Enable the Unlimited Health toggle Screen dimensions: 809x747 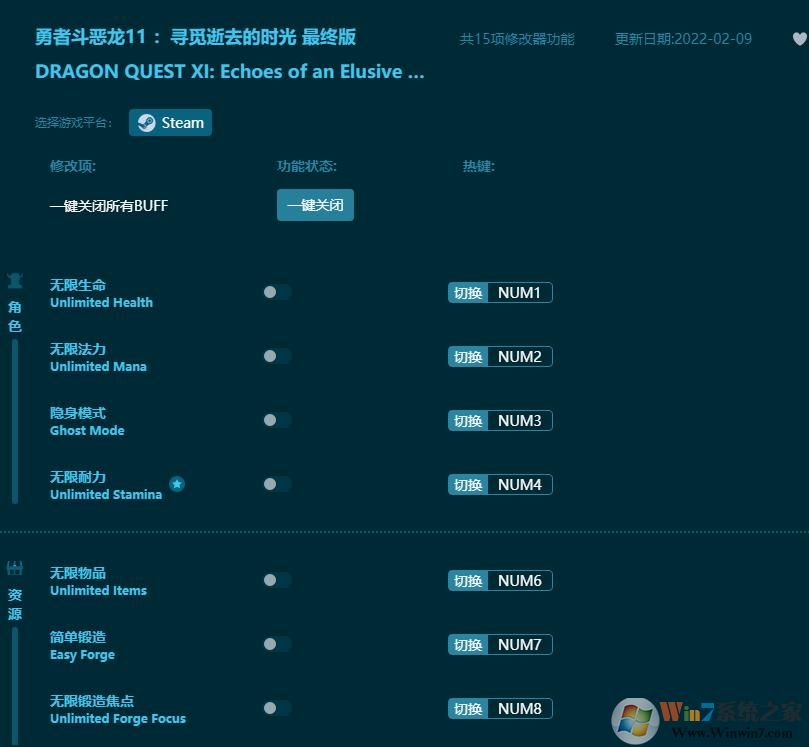click(276, 292)
